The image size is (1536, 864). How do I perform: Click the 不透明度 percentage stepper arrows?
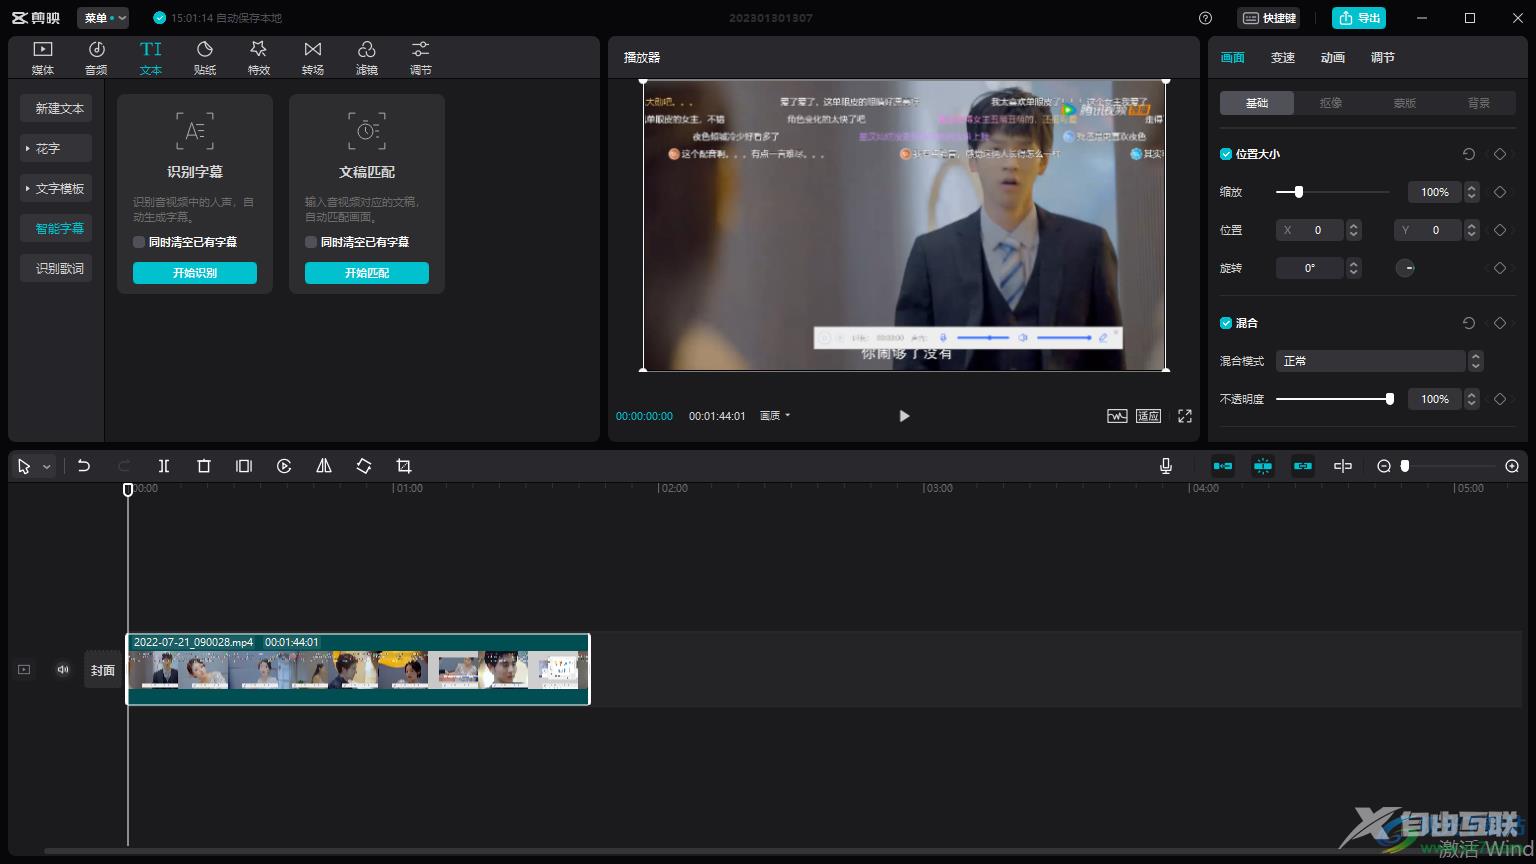pyautogui.click(x=1472, y=399)
